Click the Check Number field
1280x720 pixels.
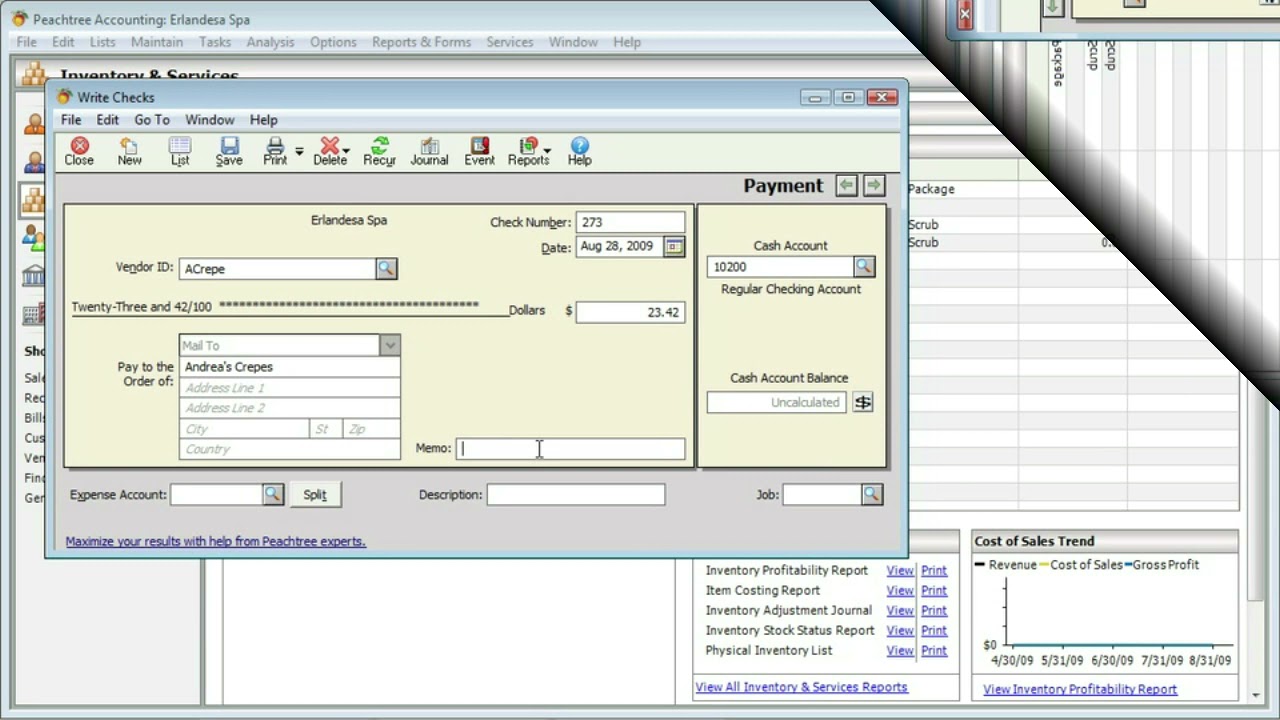pos(630,222)
